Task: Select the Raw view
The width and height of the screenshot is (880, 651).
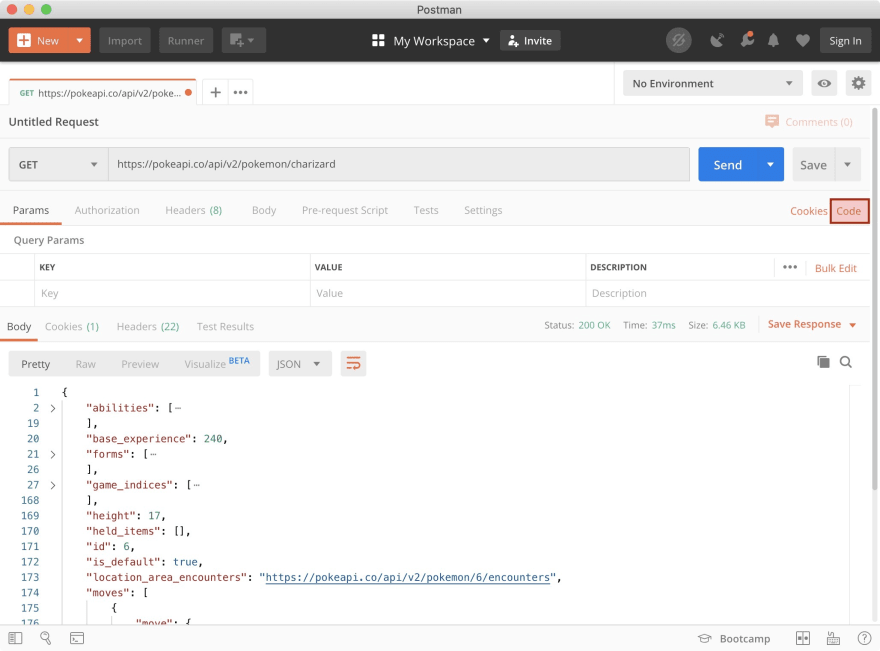Action: tap(85, 364)
